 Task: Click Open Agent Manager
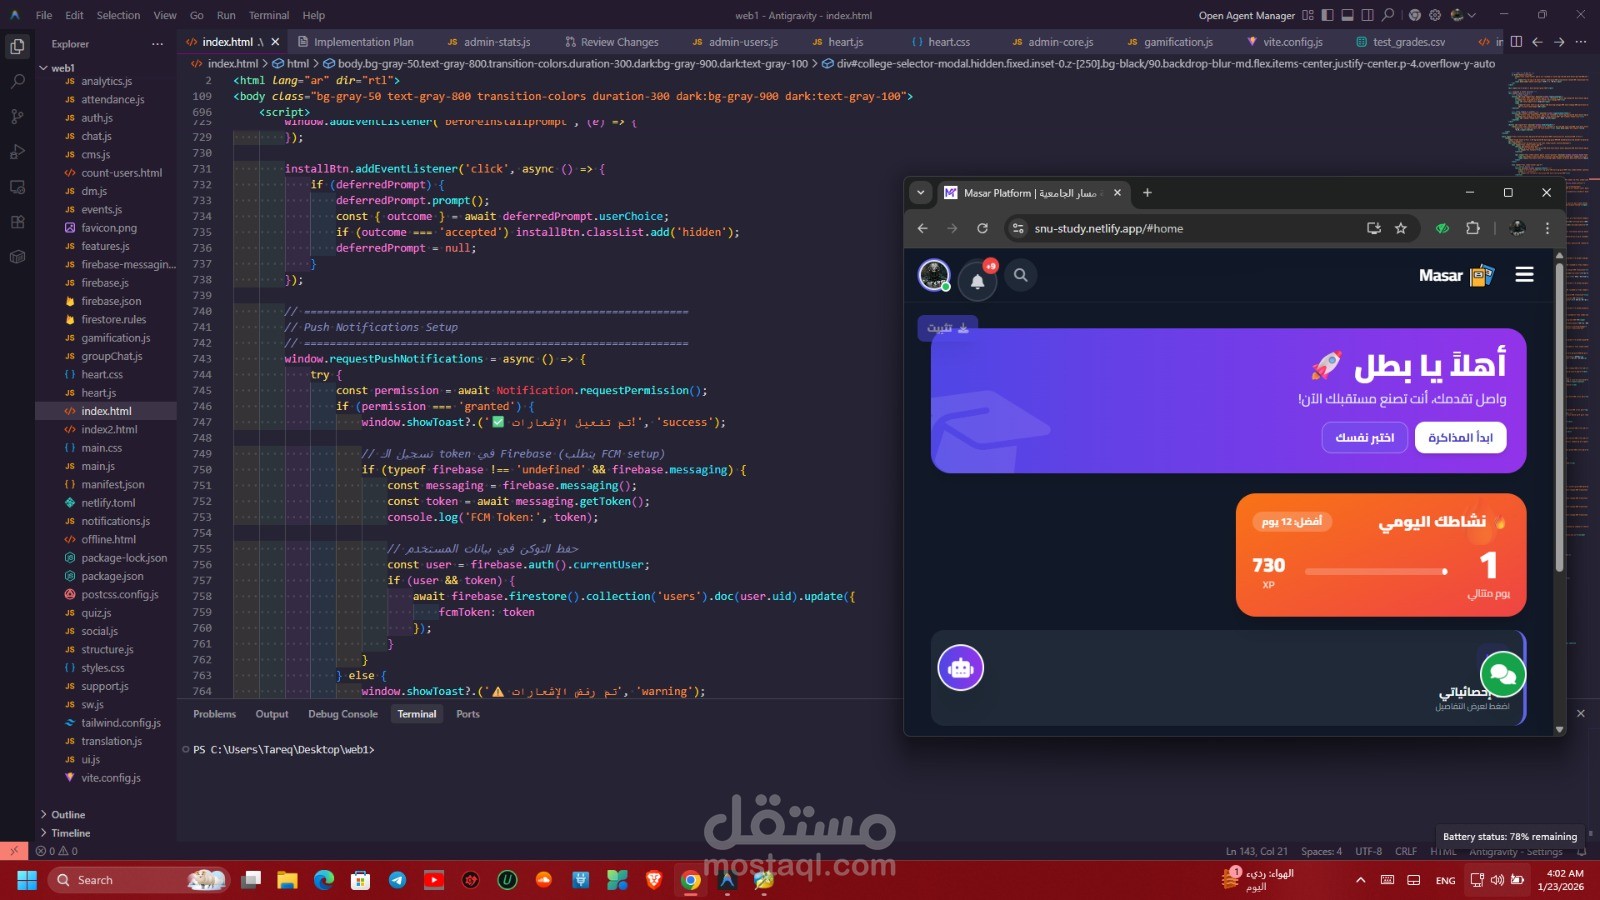coord(1246,15)
